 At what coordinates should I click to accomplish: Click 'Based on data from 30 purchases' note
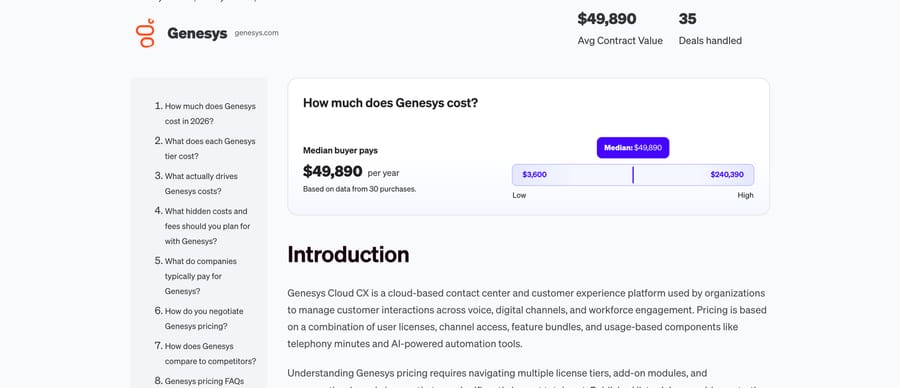[359, 189]
